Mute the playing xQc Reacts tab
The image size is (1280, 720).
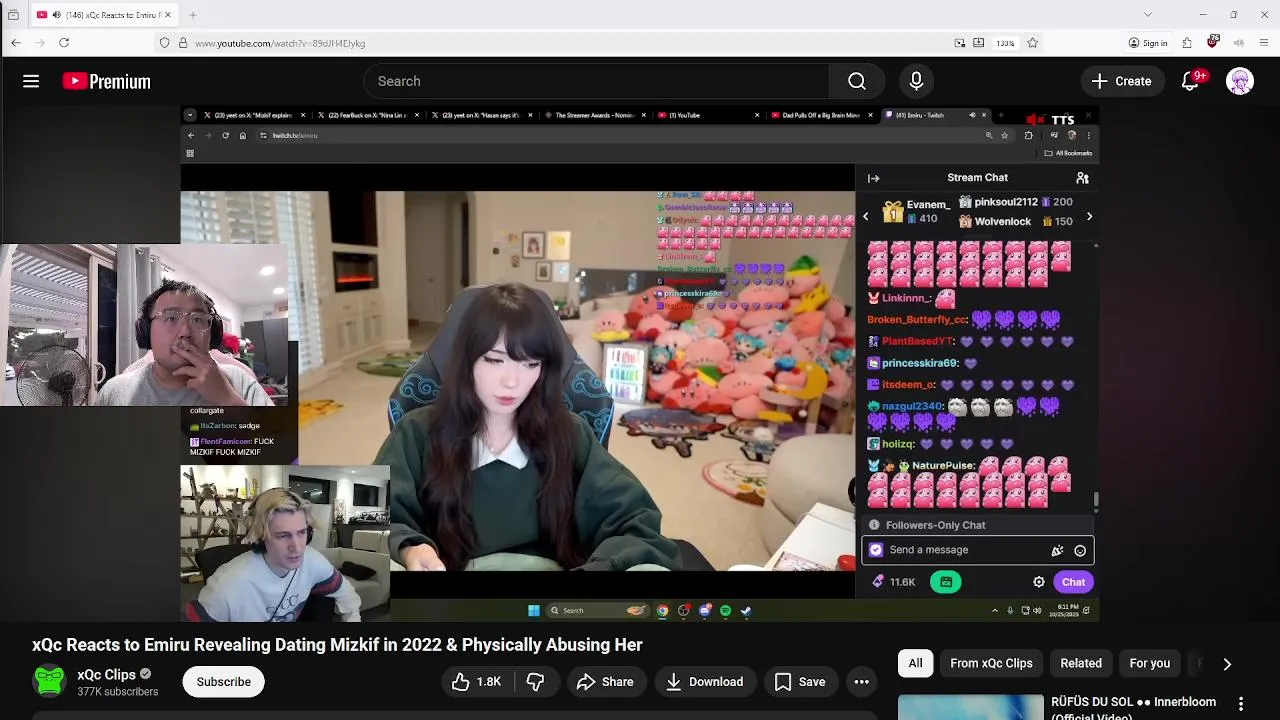point(56,15)
